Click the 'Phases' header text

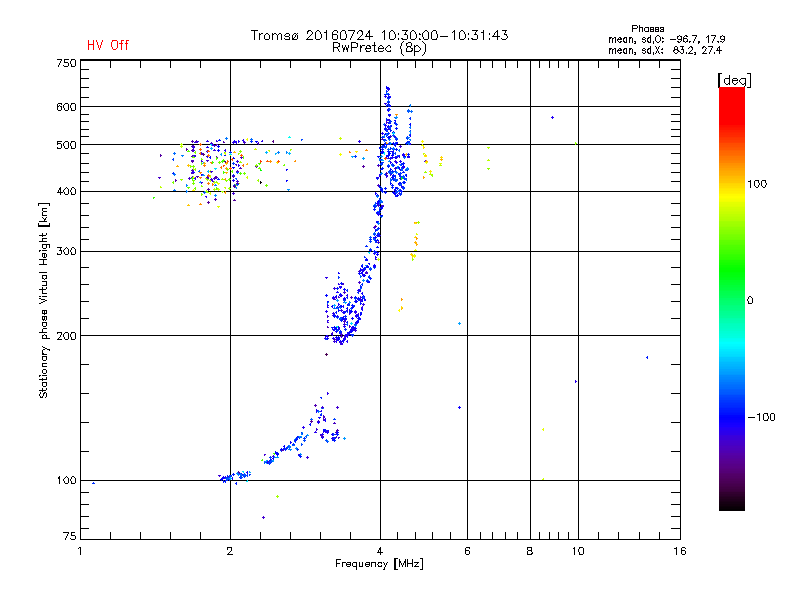click(x=647, y=29)
